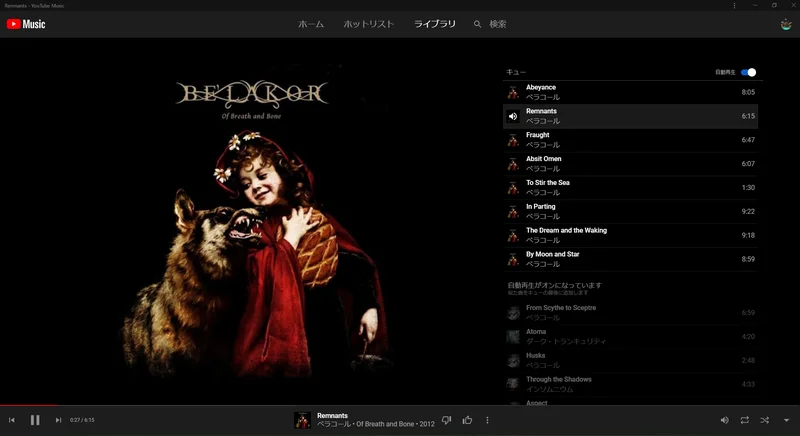Click the In Parting album thumbnail
The height and width of the screenshot is (436, 800).
[x=513, y=212]
